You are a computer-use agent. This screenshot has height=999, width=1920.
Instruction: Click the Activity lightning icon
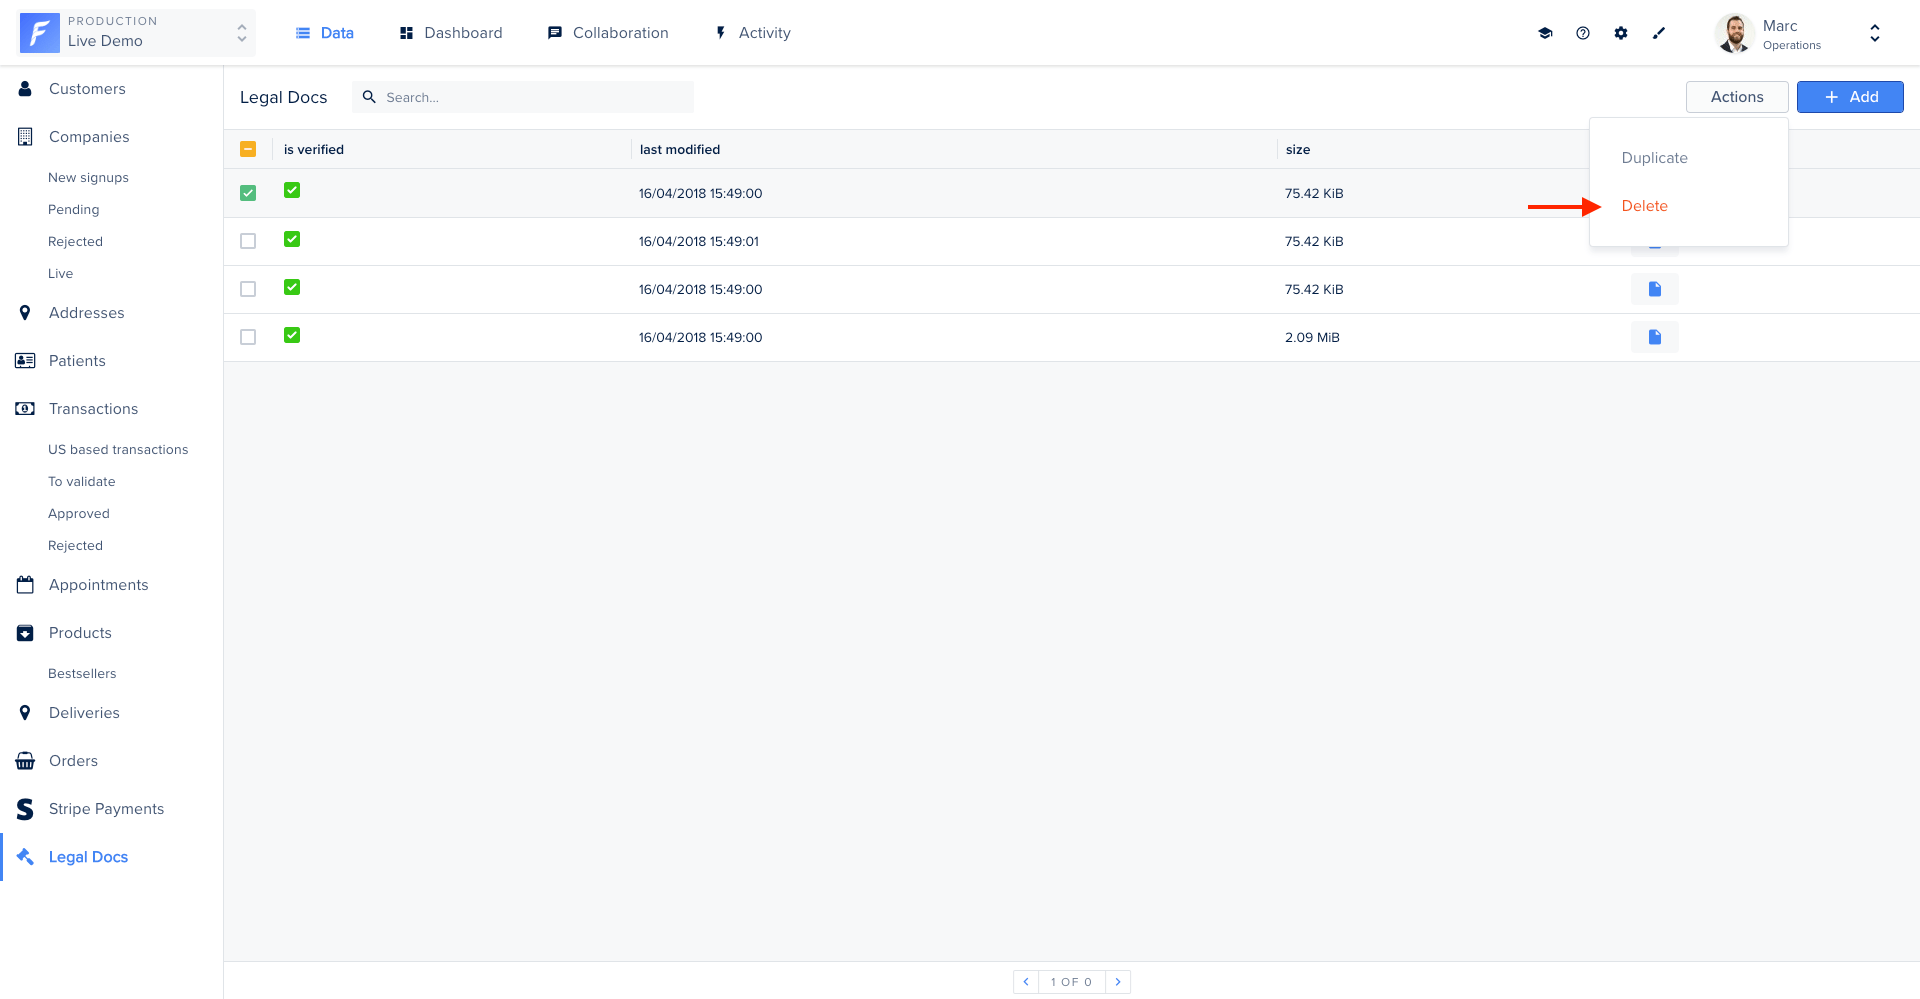click(720, 33)
